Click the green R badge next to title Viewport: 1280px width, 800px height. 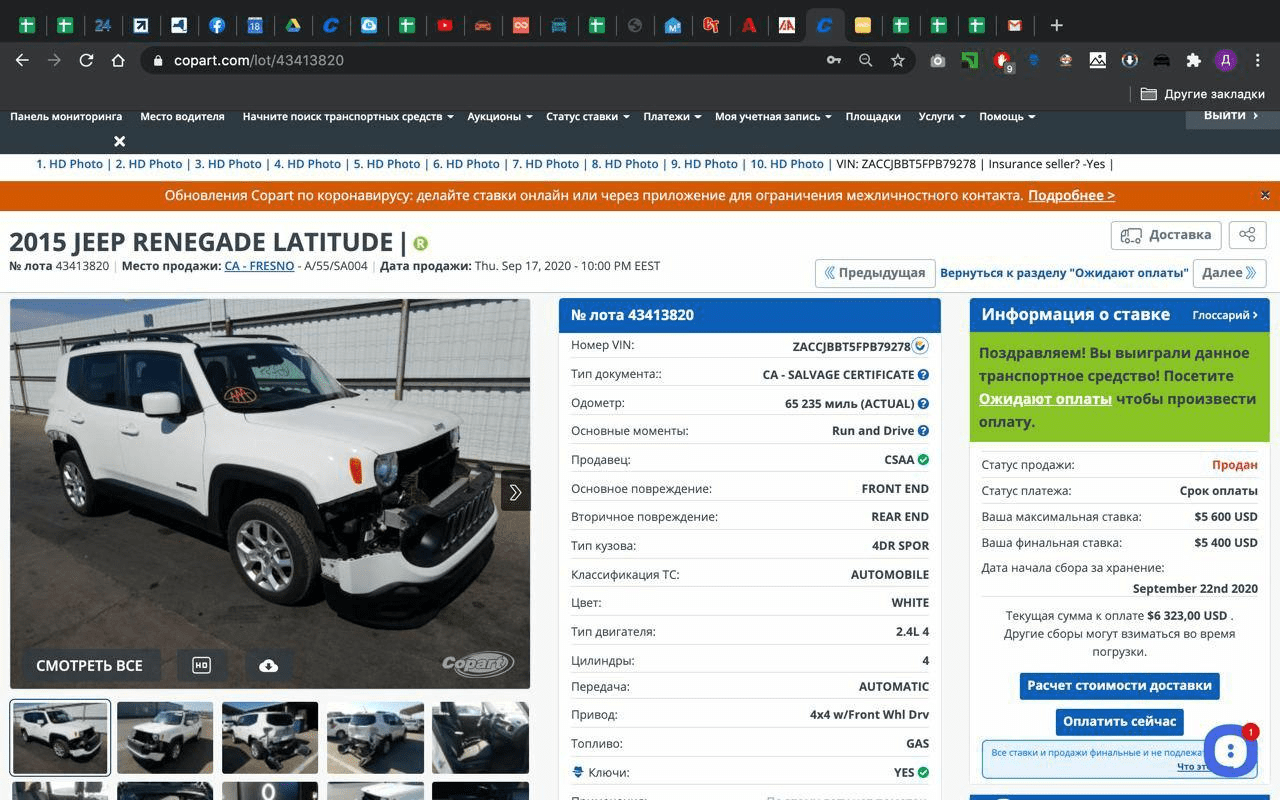(420, 243)
